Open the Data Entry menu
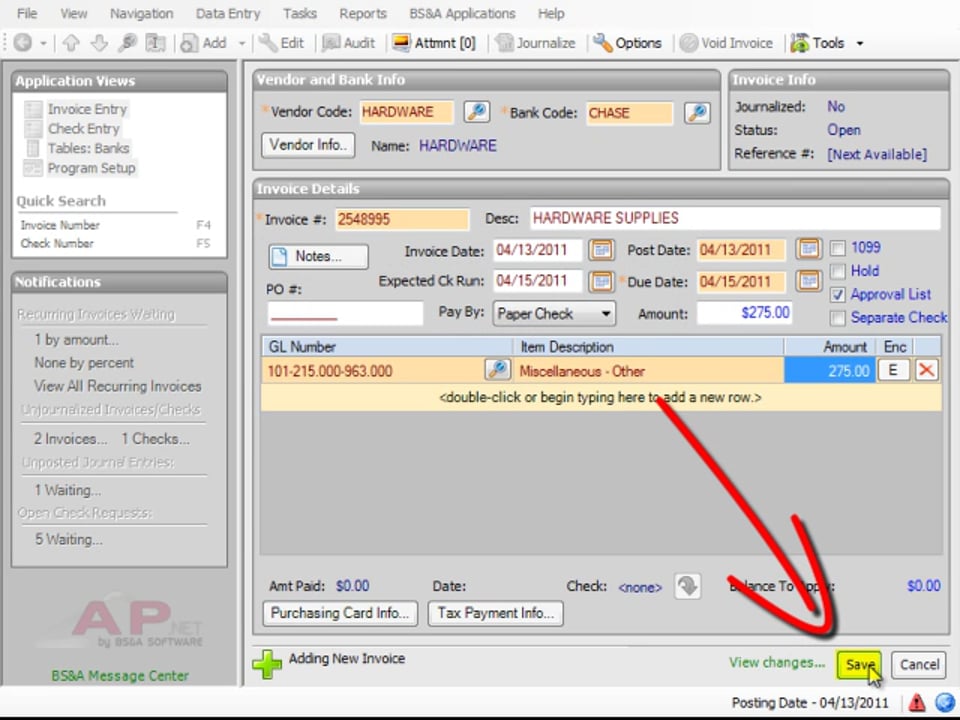Image resolution: width=960 pixels, height=720 pixels. (228, 13)
